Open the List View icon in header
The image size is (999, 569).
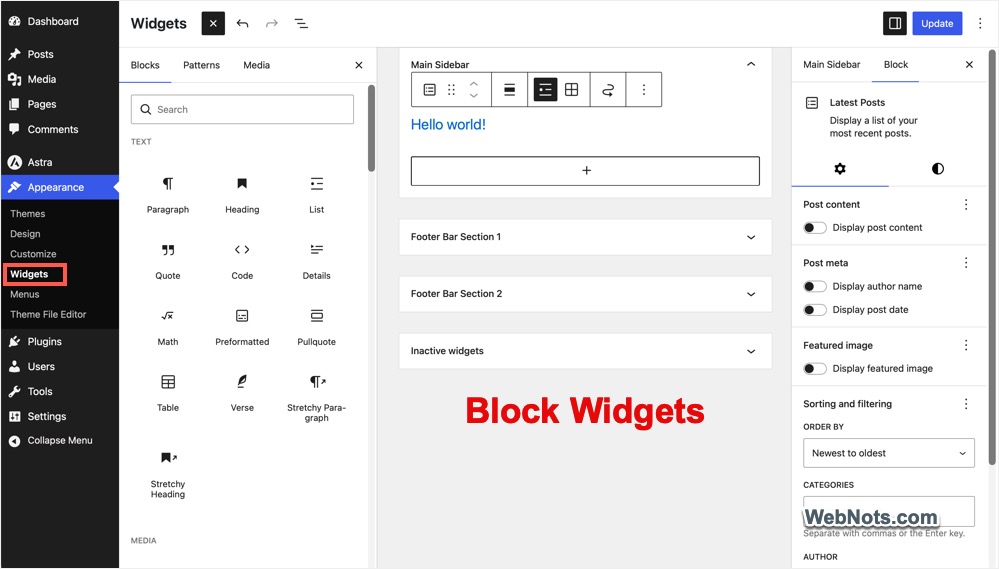pyautogui.click(x=301, y=24)
